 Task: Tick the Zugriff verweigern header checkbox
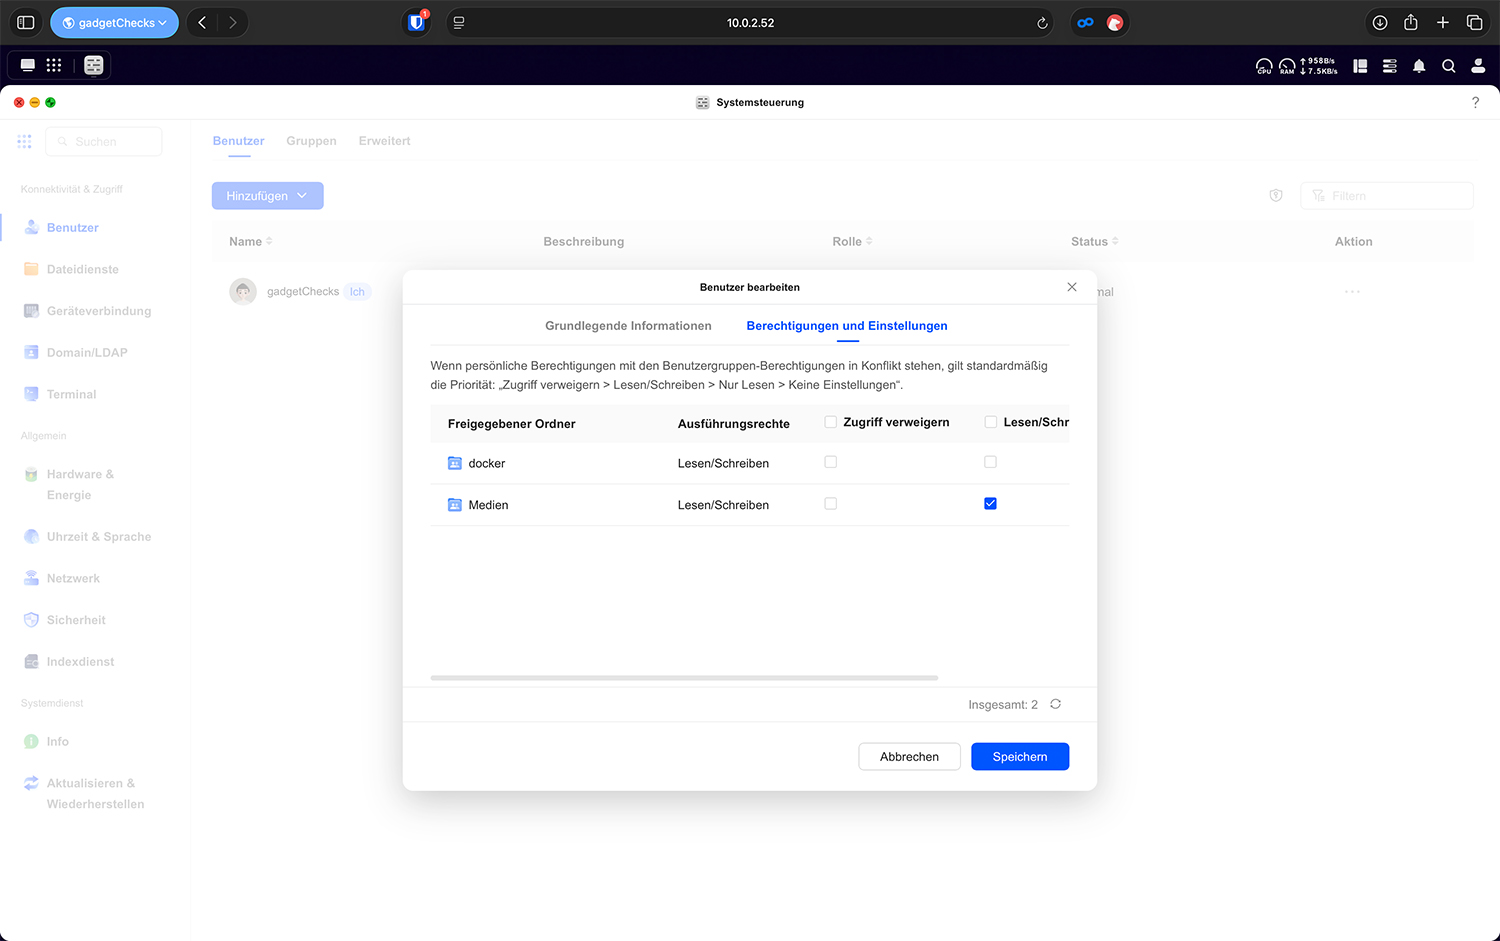[830, 422]
